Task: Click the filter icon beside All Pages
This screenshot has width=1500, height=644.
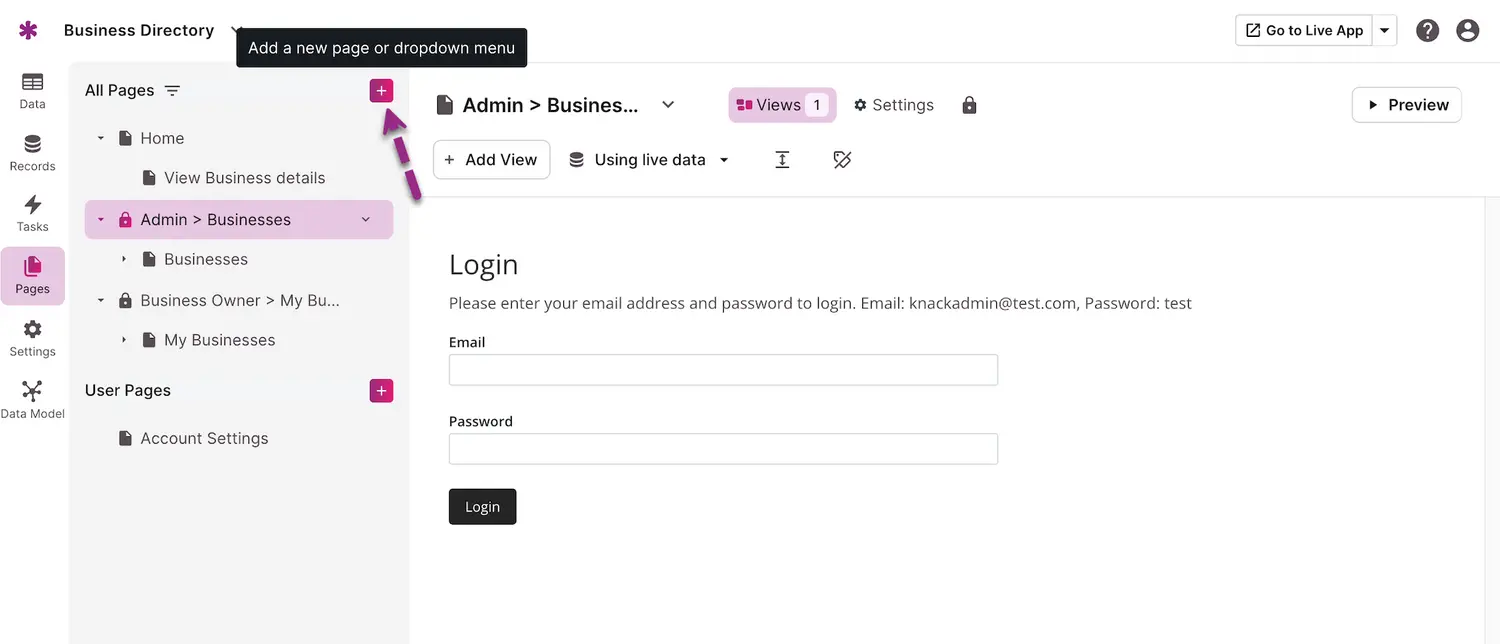Action: tap(173, 91)
